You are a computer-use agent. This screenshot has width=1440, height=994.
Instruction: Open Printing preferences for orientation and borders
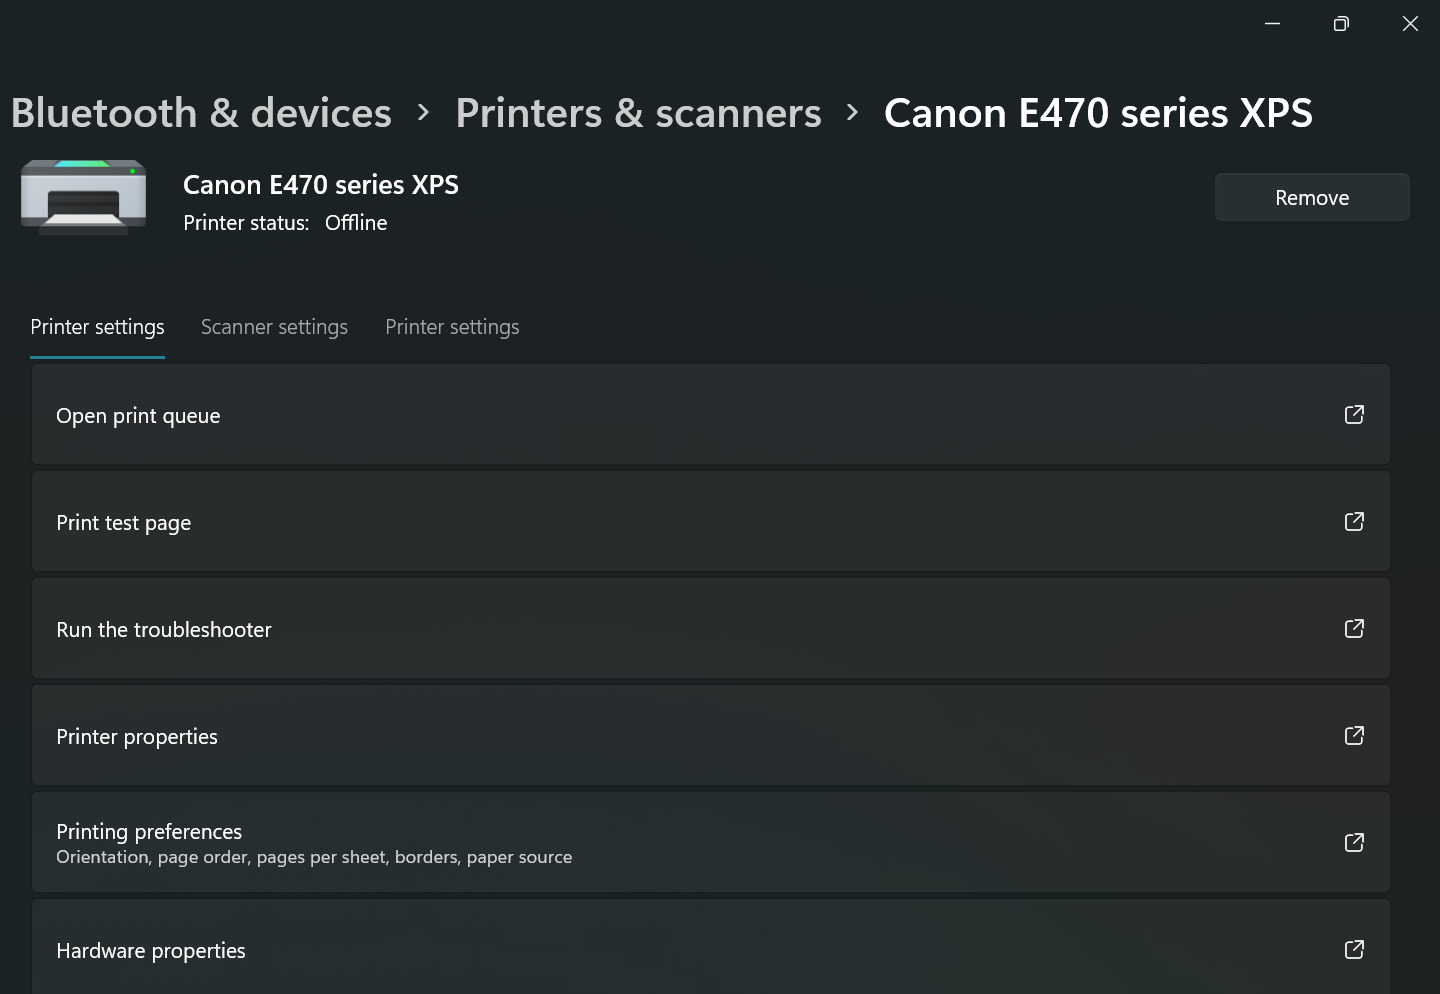[149, 831]
